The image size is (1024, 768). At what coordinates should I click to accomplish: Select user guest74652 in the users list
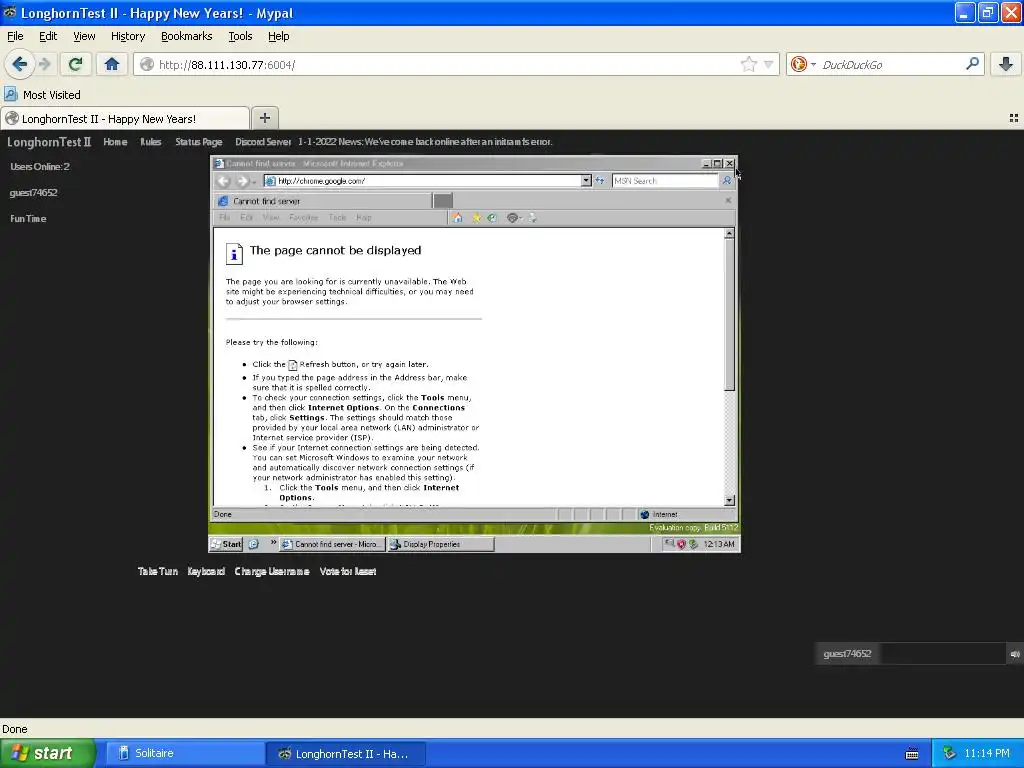click(33, 193)
